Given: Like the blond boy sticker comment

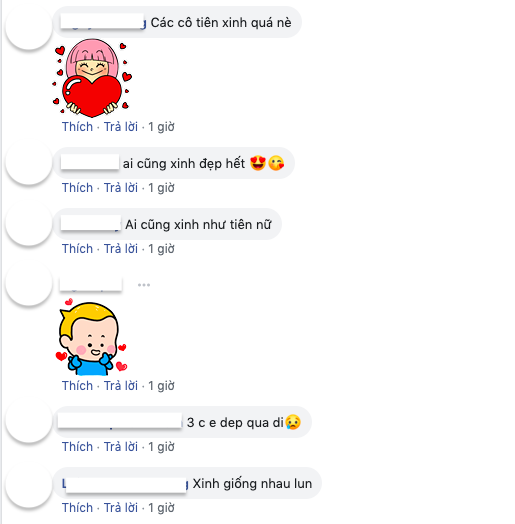Looking at the screenshot, I should 77,386.
